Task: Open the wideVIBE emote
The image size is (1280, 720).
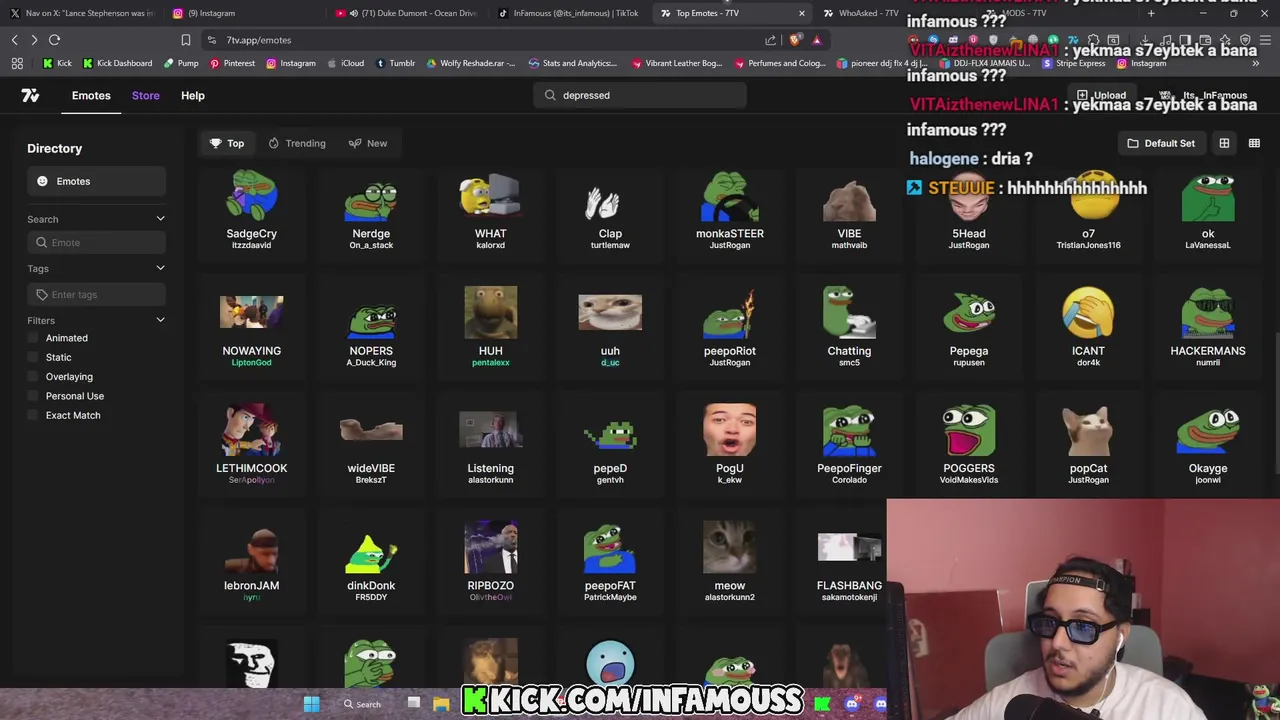Action: tap(371, 445)
